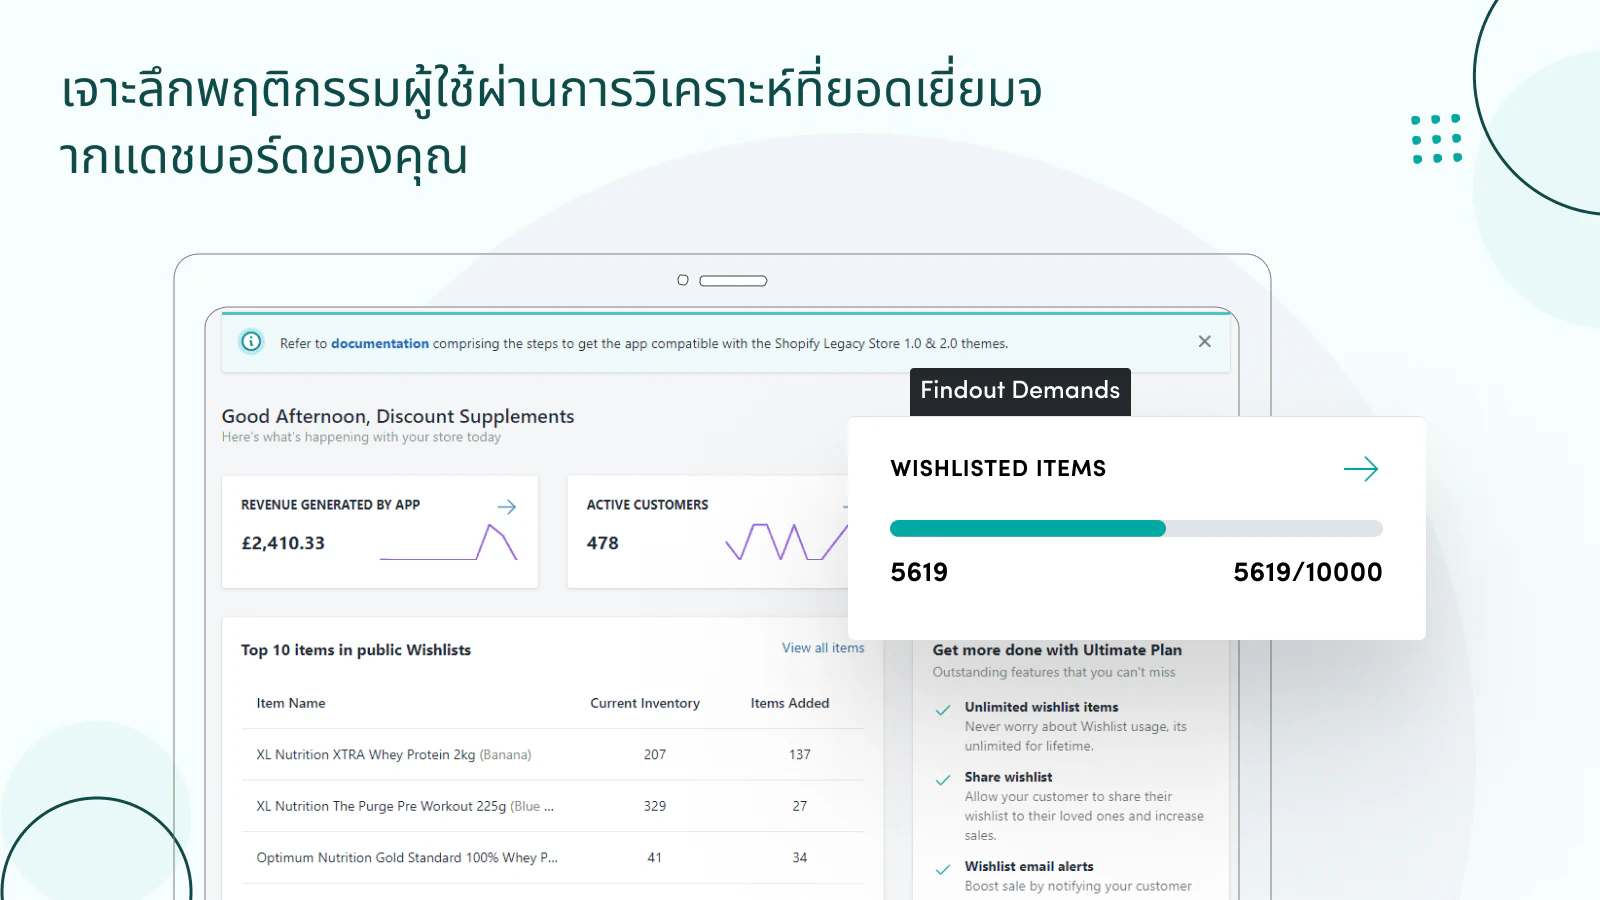This screenshot has width=1600, height=900.
Task: Click the Unlimited wishlist items feature title
Action: pyautogui.click(x=1041, y=707)
